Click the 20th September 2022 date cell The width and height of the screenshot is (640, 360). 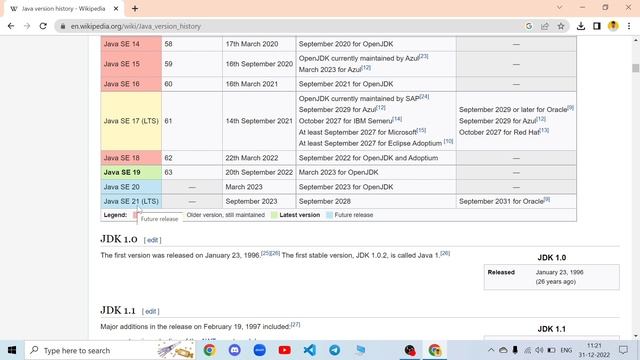pyautogui.click(x=259, y=172)
